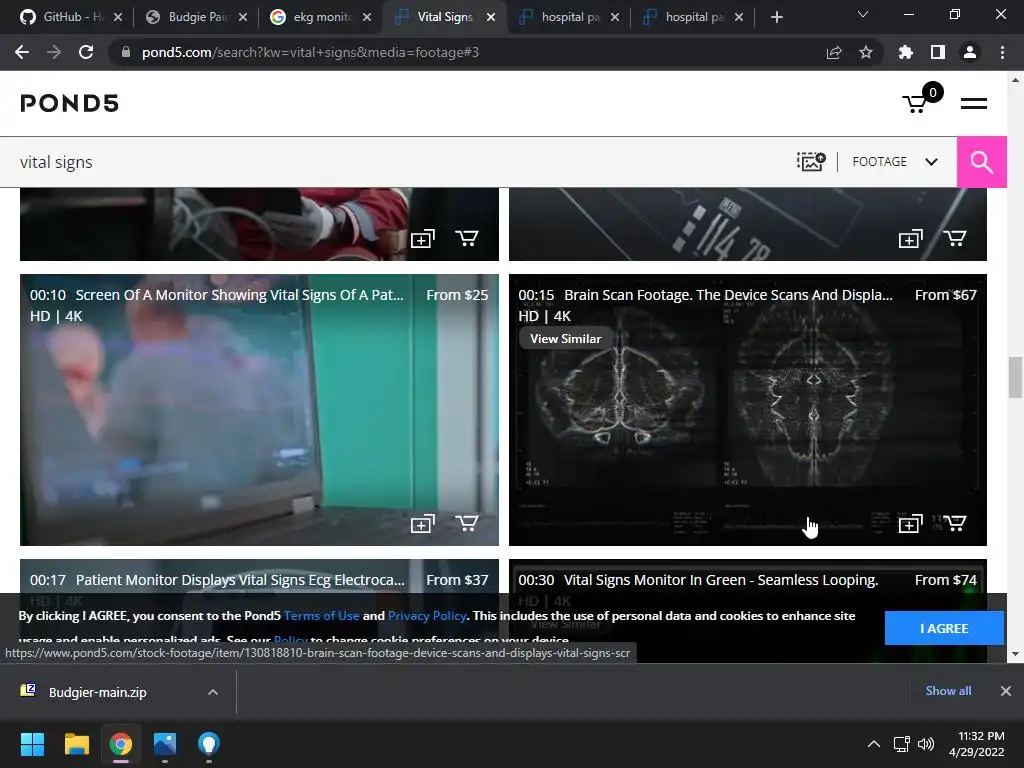Share this page icon in the address bar

click(834, 52)
